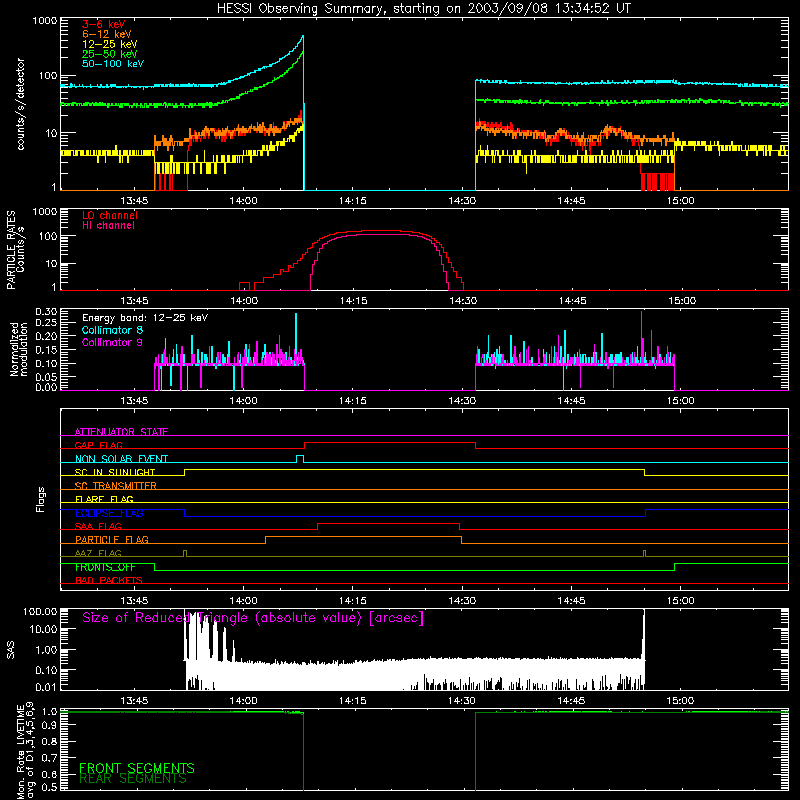Select the 50-100 keV legend label
Image resolution: width=800 pixels, height=800 pixels.
tap(113, 63)
